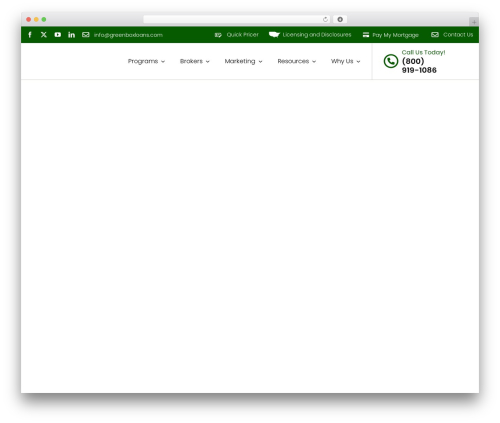Open the YouTube social icon
Image resolution: width=500 pixels, height=423 pixels.
(58, 35)
